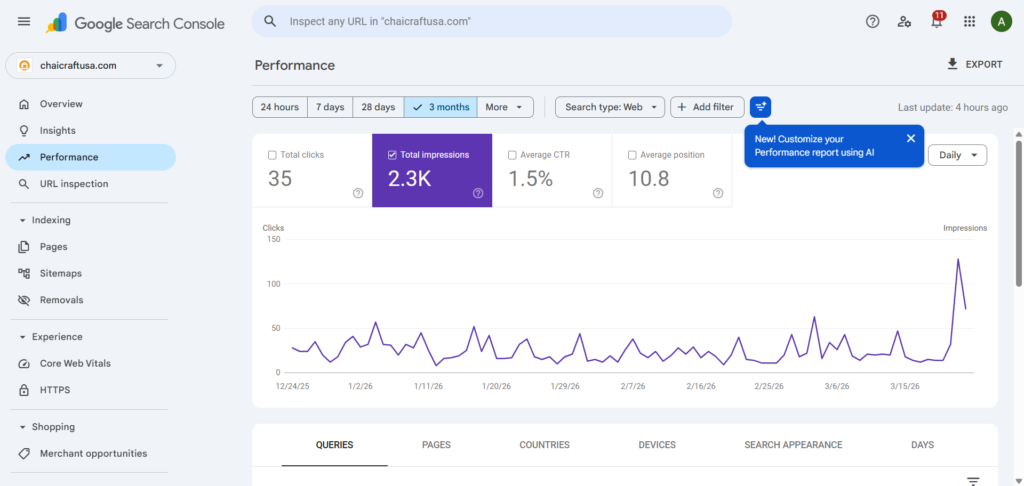1024x486 pixels.
Task: Click the Export button
Action: [974, 64]
